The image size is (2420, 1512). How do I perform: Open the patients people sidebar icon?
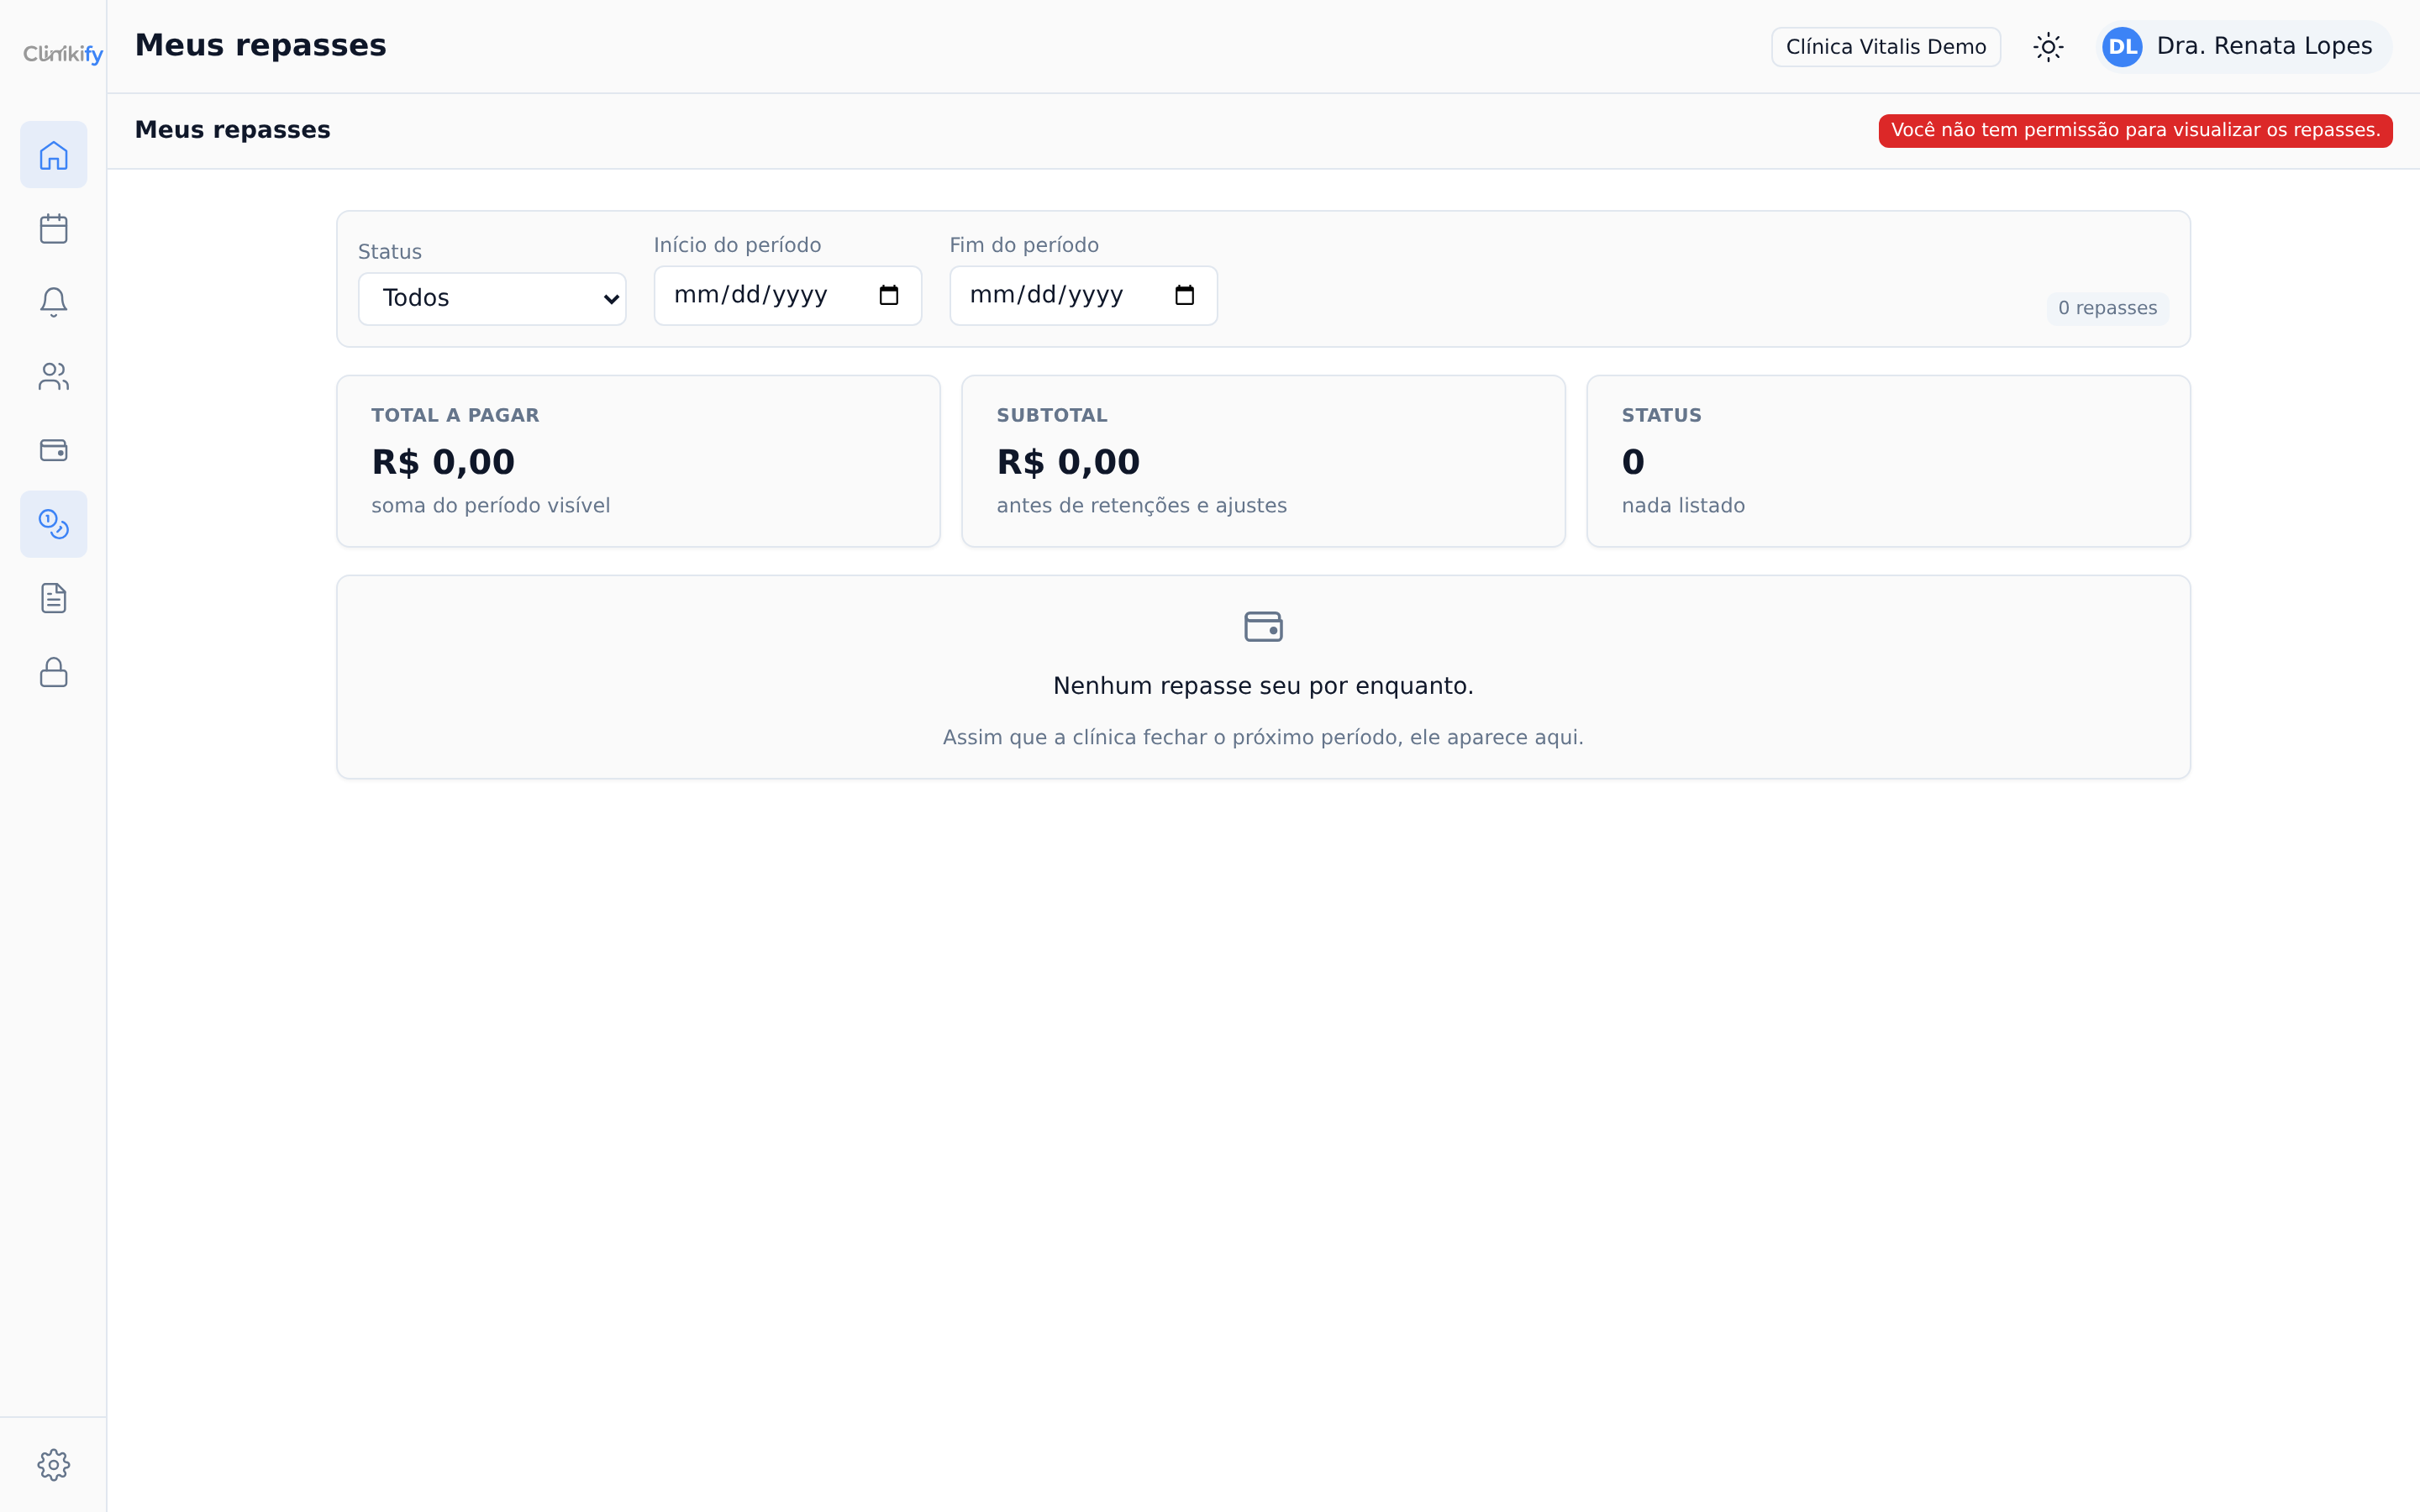click(x=54, y=376)
